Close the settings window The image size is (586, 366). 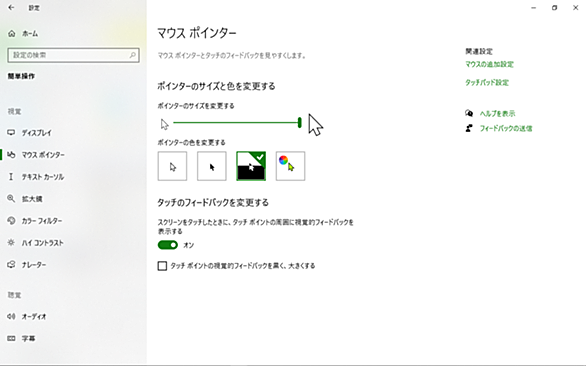tap(576, 7)
